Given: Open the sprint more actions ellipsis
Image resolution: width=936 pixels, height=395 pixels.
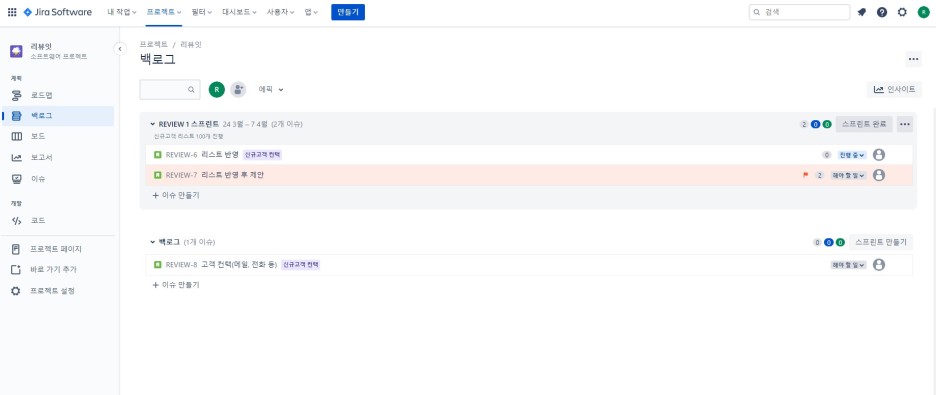Looking at the screenshot, I should point(905,124).
